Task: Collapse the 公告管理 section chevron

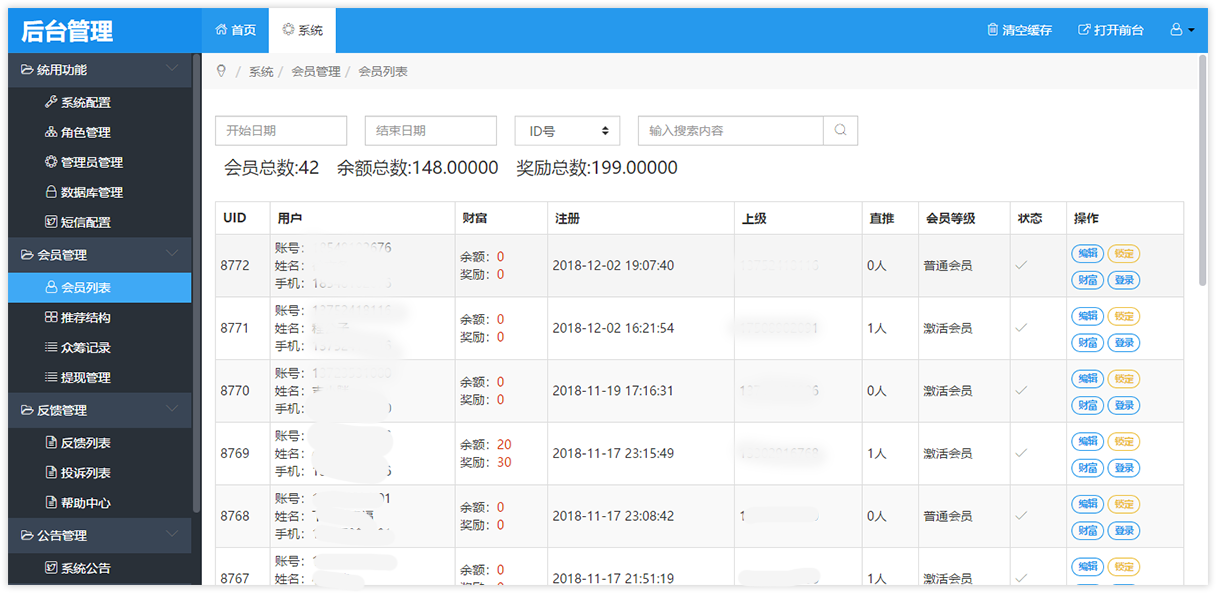Action: click(x=172, y=534)
